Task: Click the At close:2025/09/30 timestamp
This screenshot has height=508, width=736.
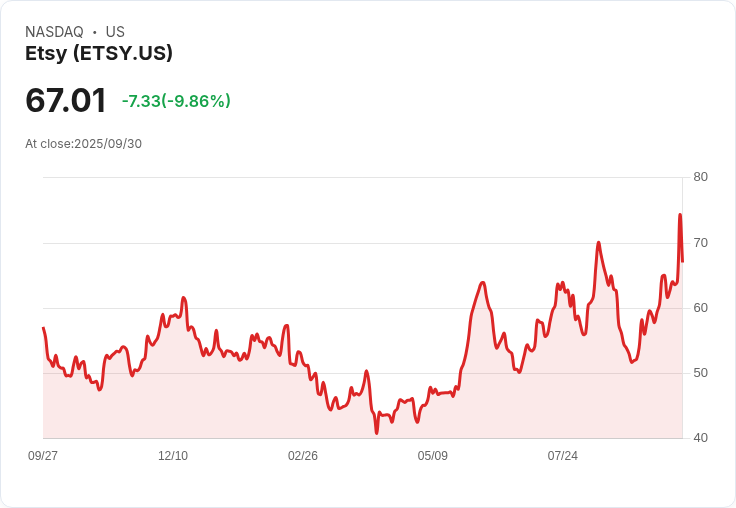Action: coord(83,143)
